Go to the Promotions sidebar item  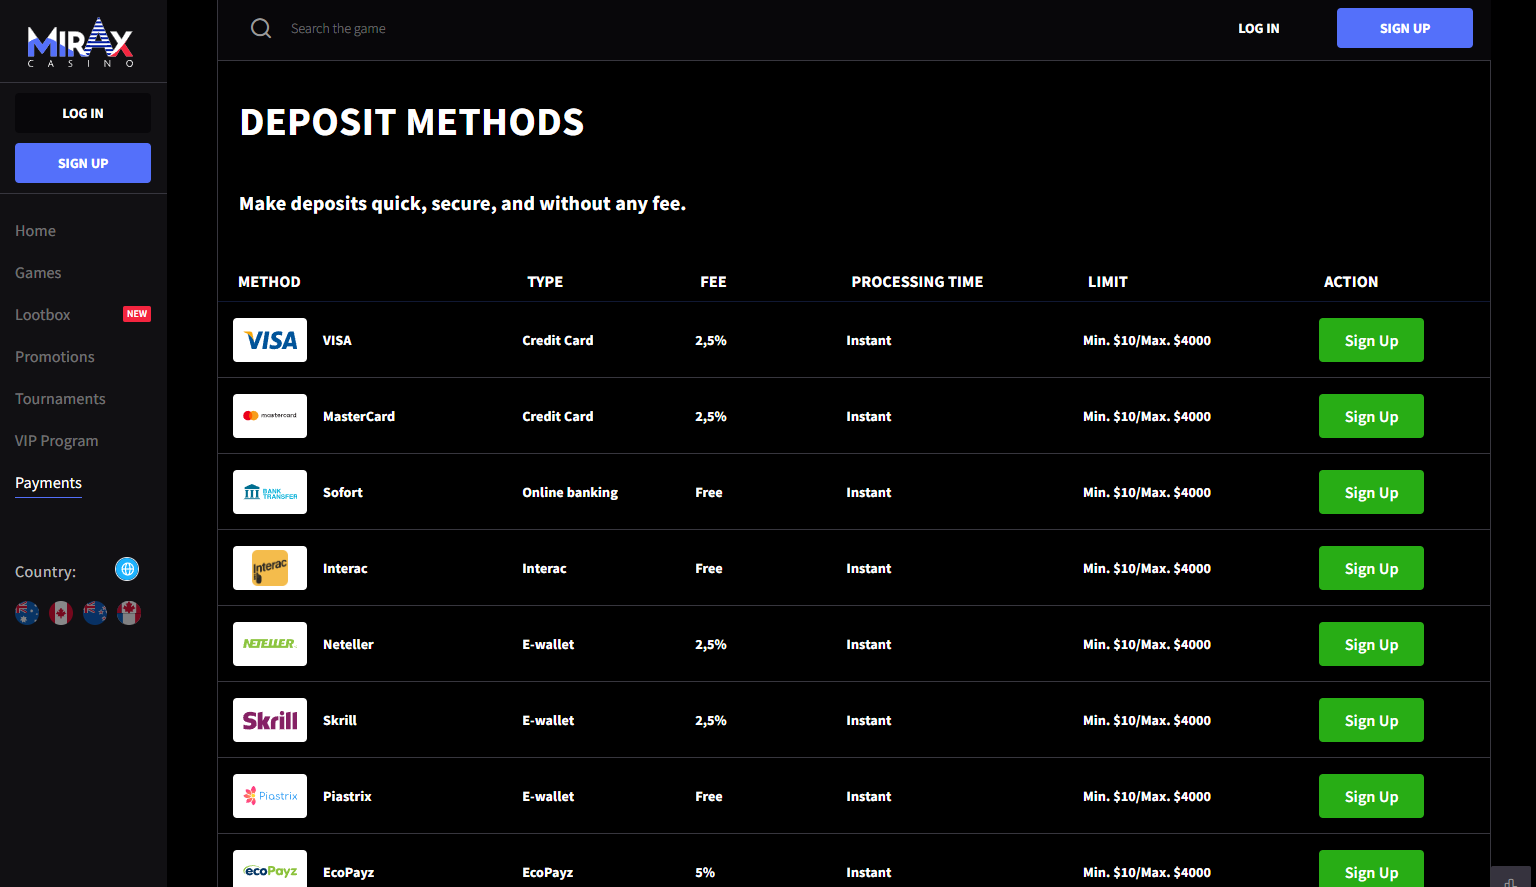click(x=55, y=357)
